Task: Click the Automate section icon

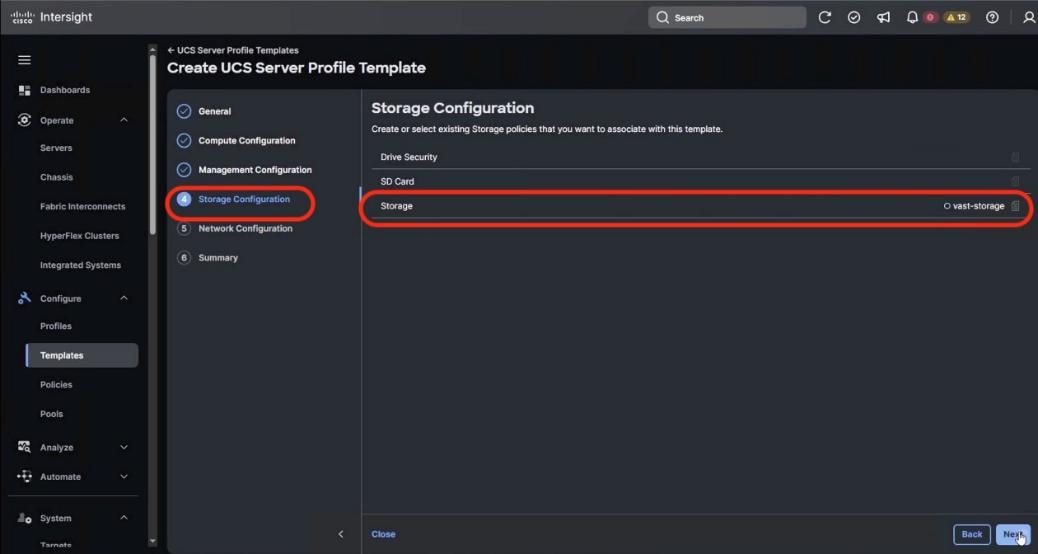Action: 24,477
